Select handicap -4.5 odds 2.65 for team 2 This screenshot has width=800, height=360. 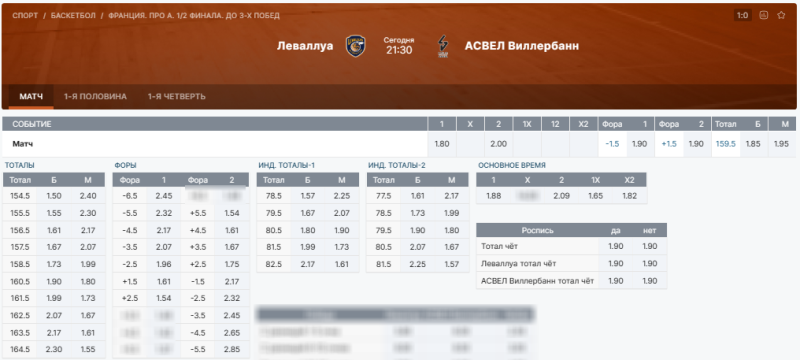point(232,332)
